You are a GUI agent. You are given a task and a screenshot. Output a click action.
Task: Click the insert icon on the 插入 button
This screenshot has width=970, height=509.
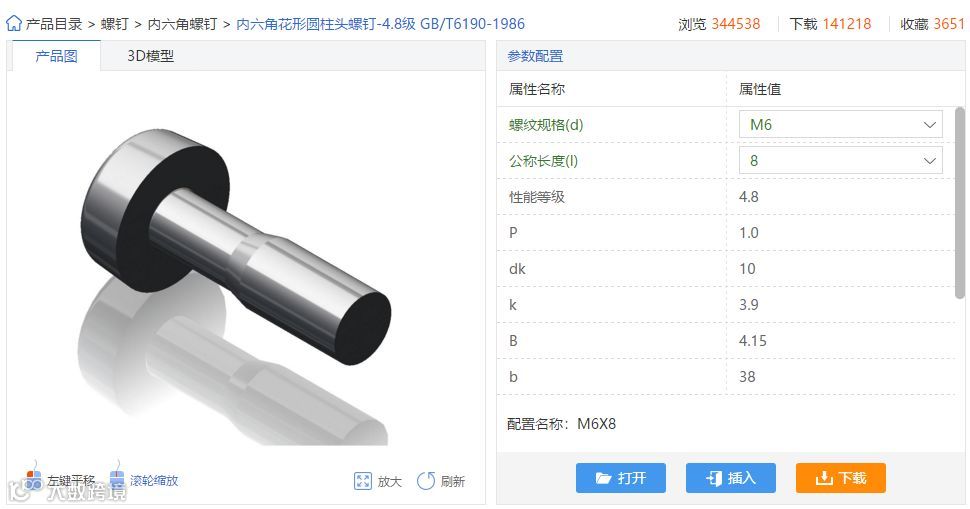pyautogui.click(x=713, y=478)
